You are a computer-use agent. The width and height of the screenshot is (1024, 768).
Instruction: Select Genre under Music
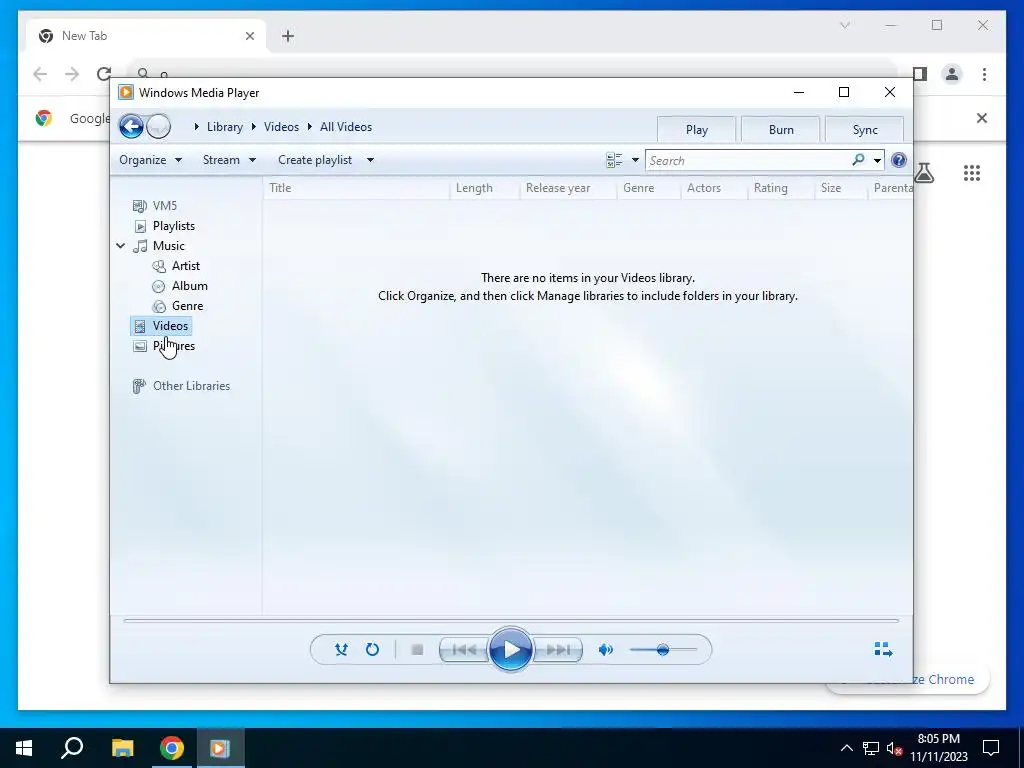point(178,306)
